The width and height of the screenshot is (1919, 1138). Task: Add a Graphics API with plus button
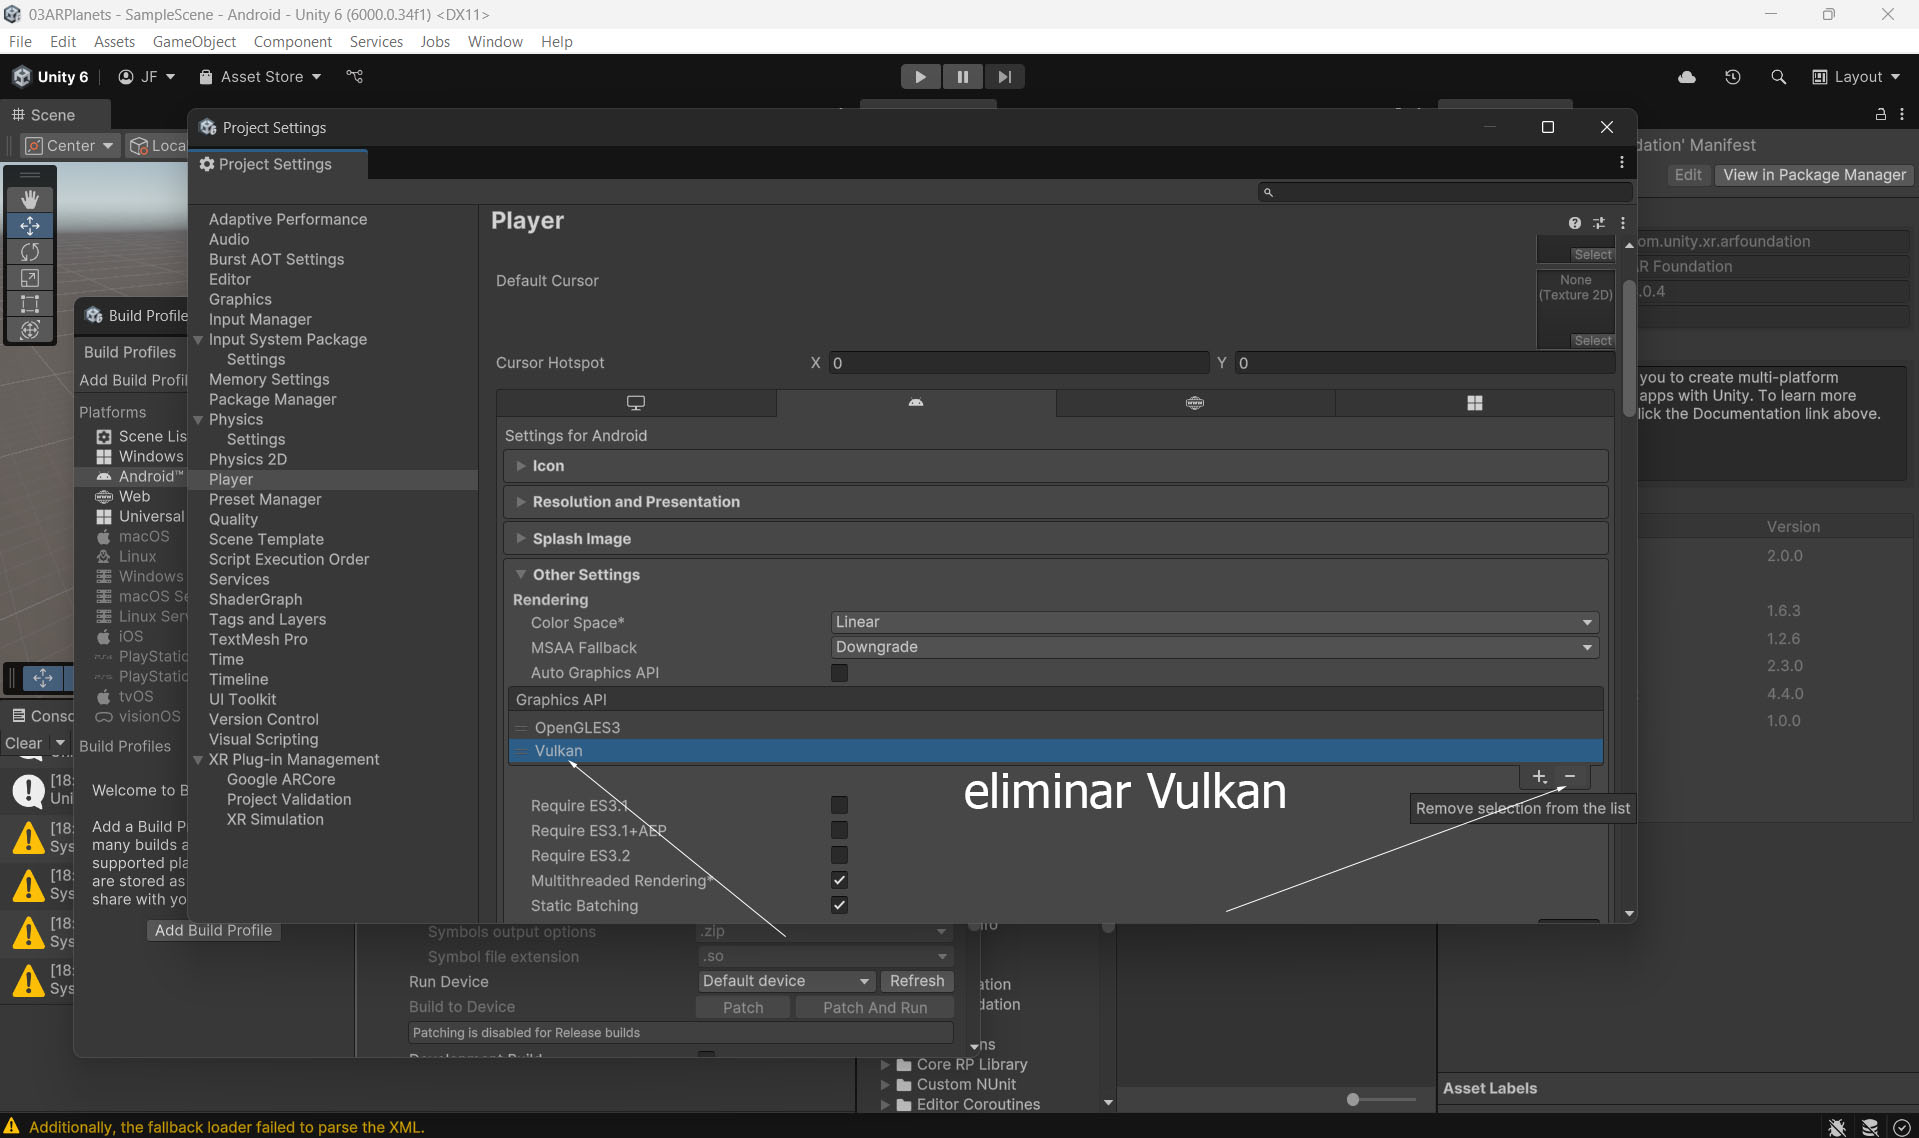pyautogui.click(x=1539, y=777)
